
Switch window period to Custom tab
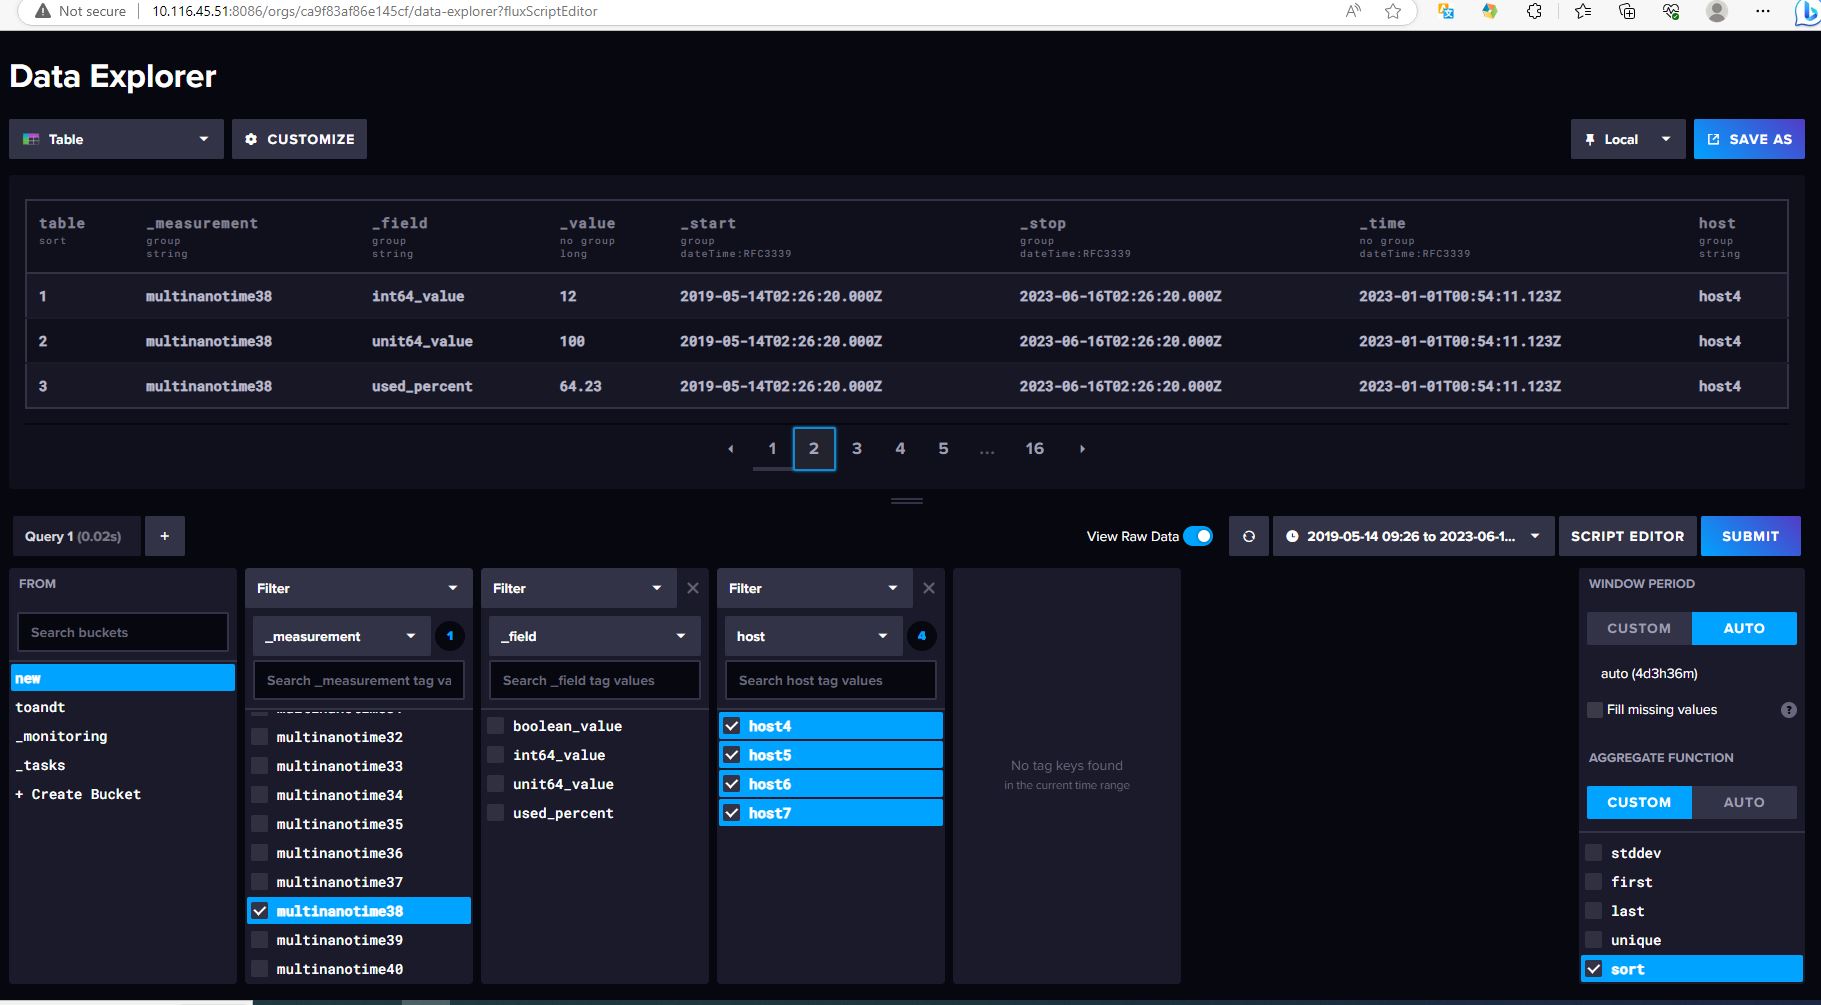click(x=1638, y=628)
